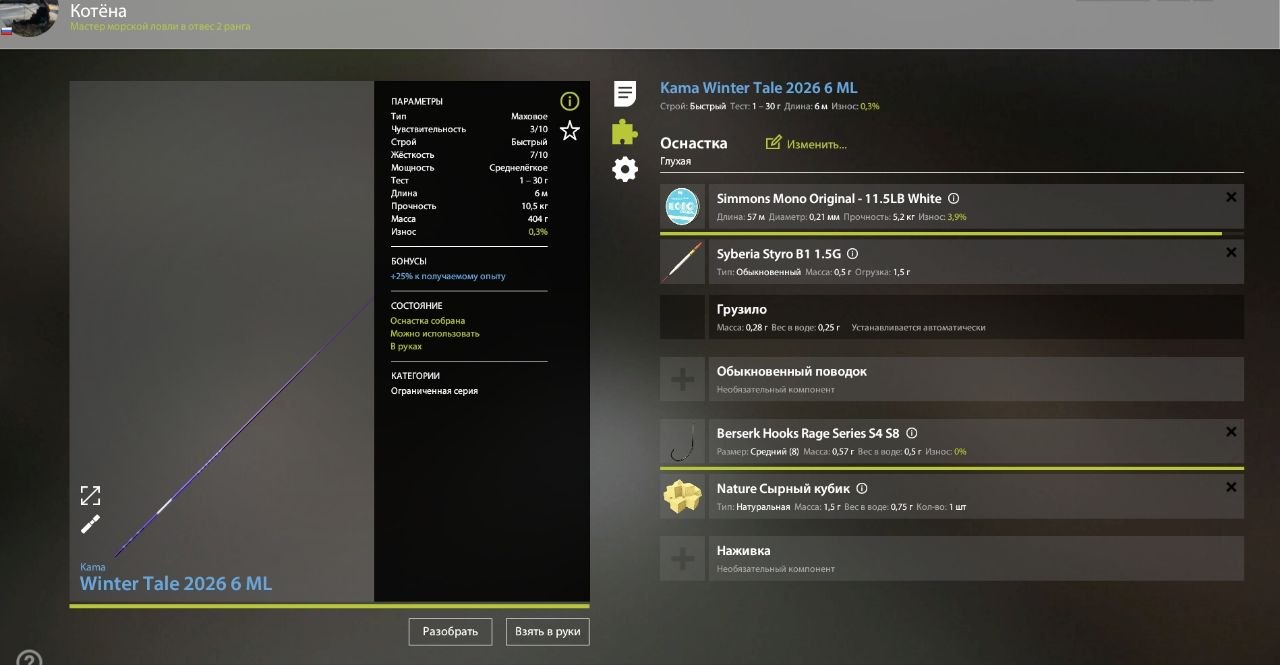Click the rod wear bar under preview
The image size is (1280, 665).
329,606
